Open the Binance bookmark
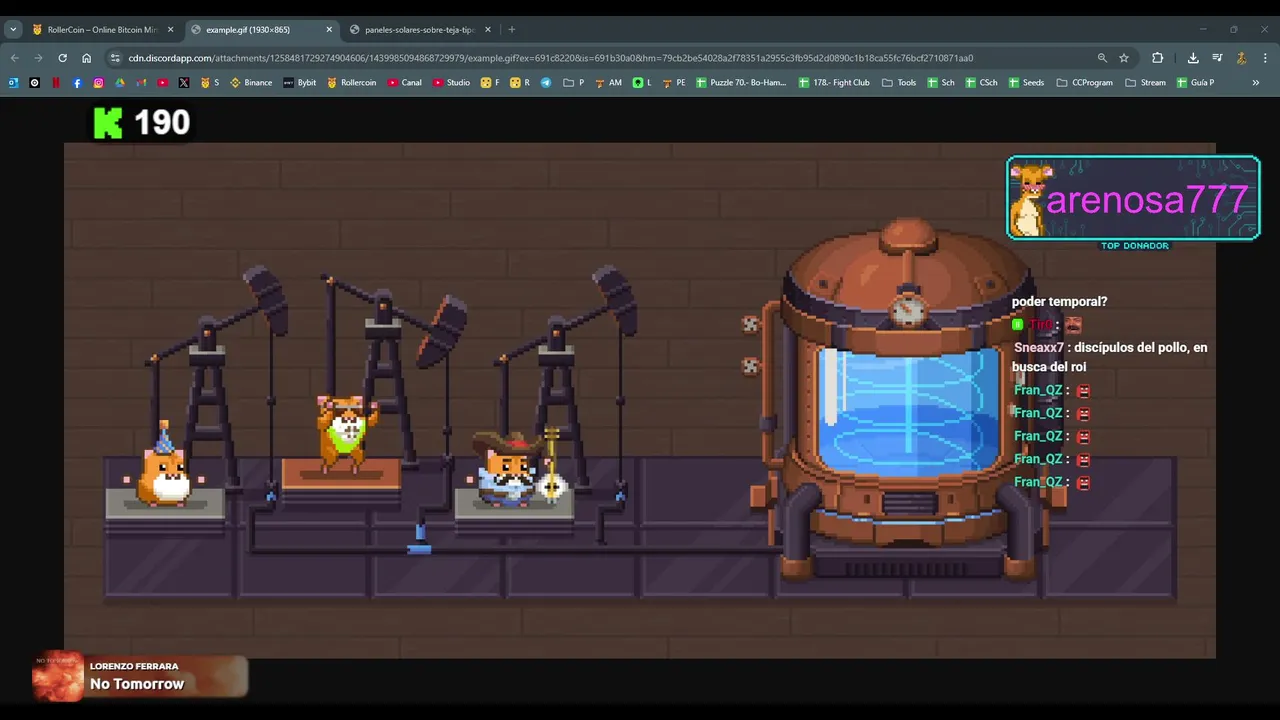 point(251,82)
